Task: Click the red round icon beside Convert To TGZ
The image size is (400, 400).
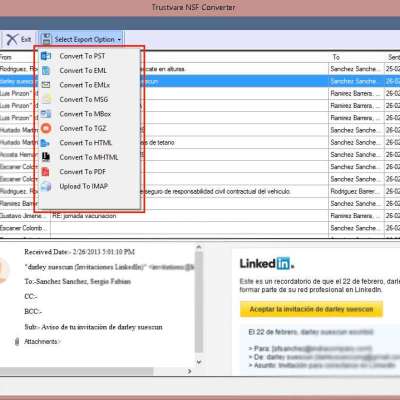Action: [x=46, y=128]
